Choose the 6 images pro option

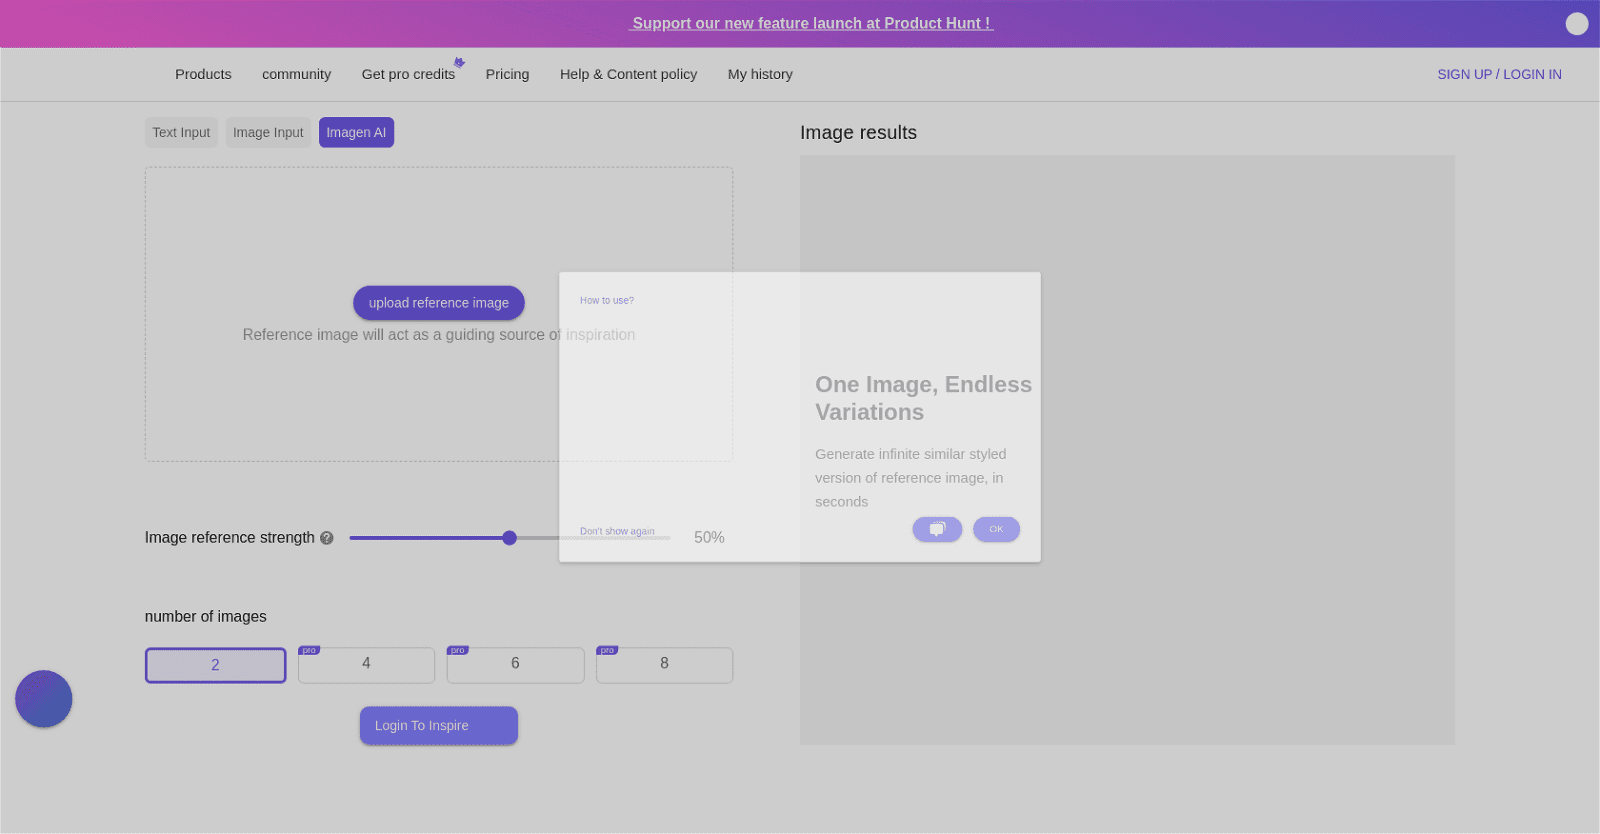(515, 665)
